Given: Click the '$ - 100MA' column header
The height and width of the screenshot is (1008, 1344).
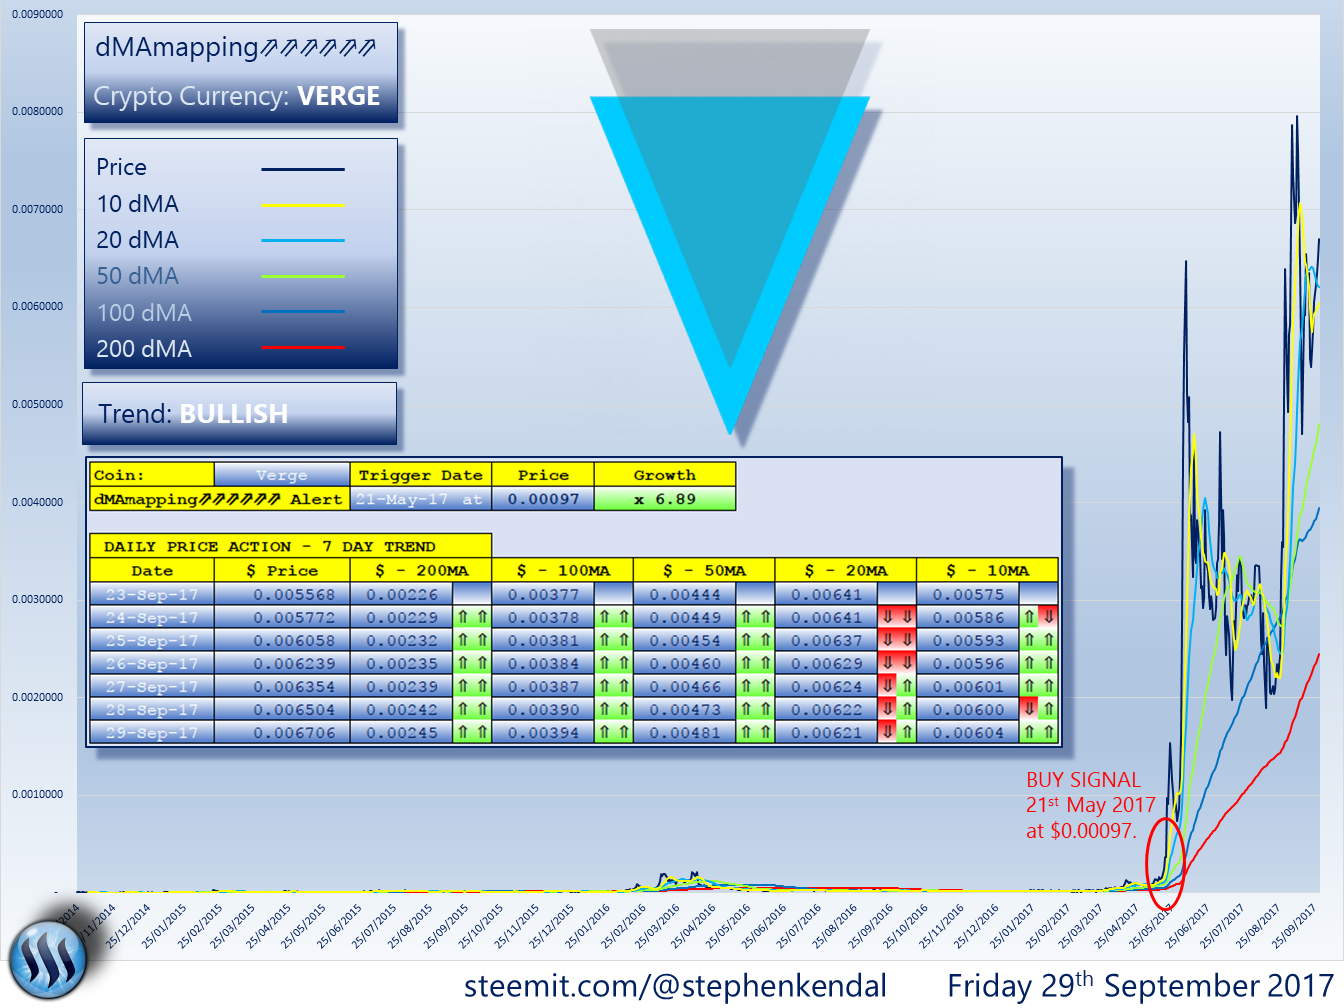Looking at the screenshot, I should point(563,570).
